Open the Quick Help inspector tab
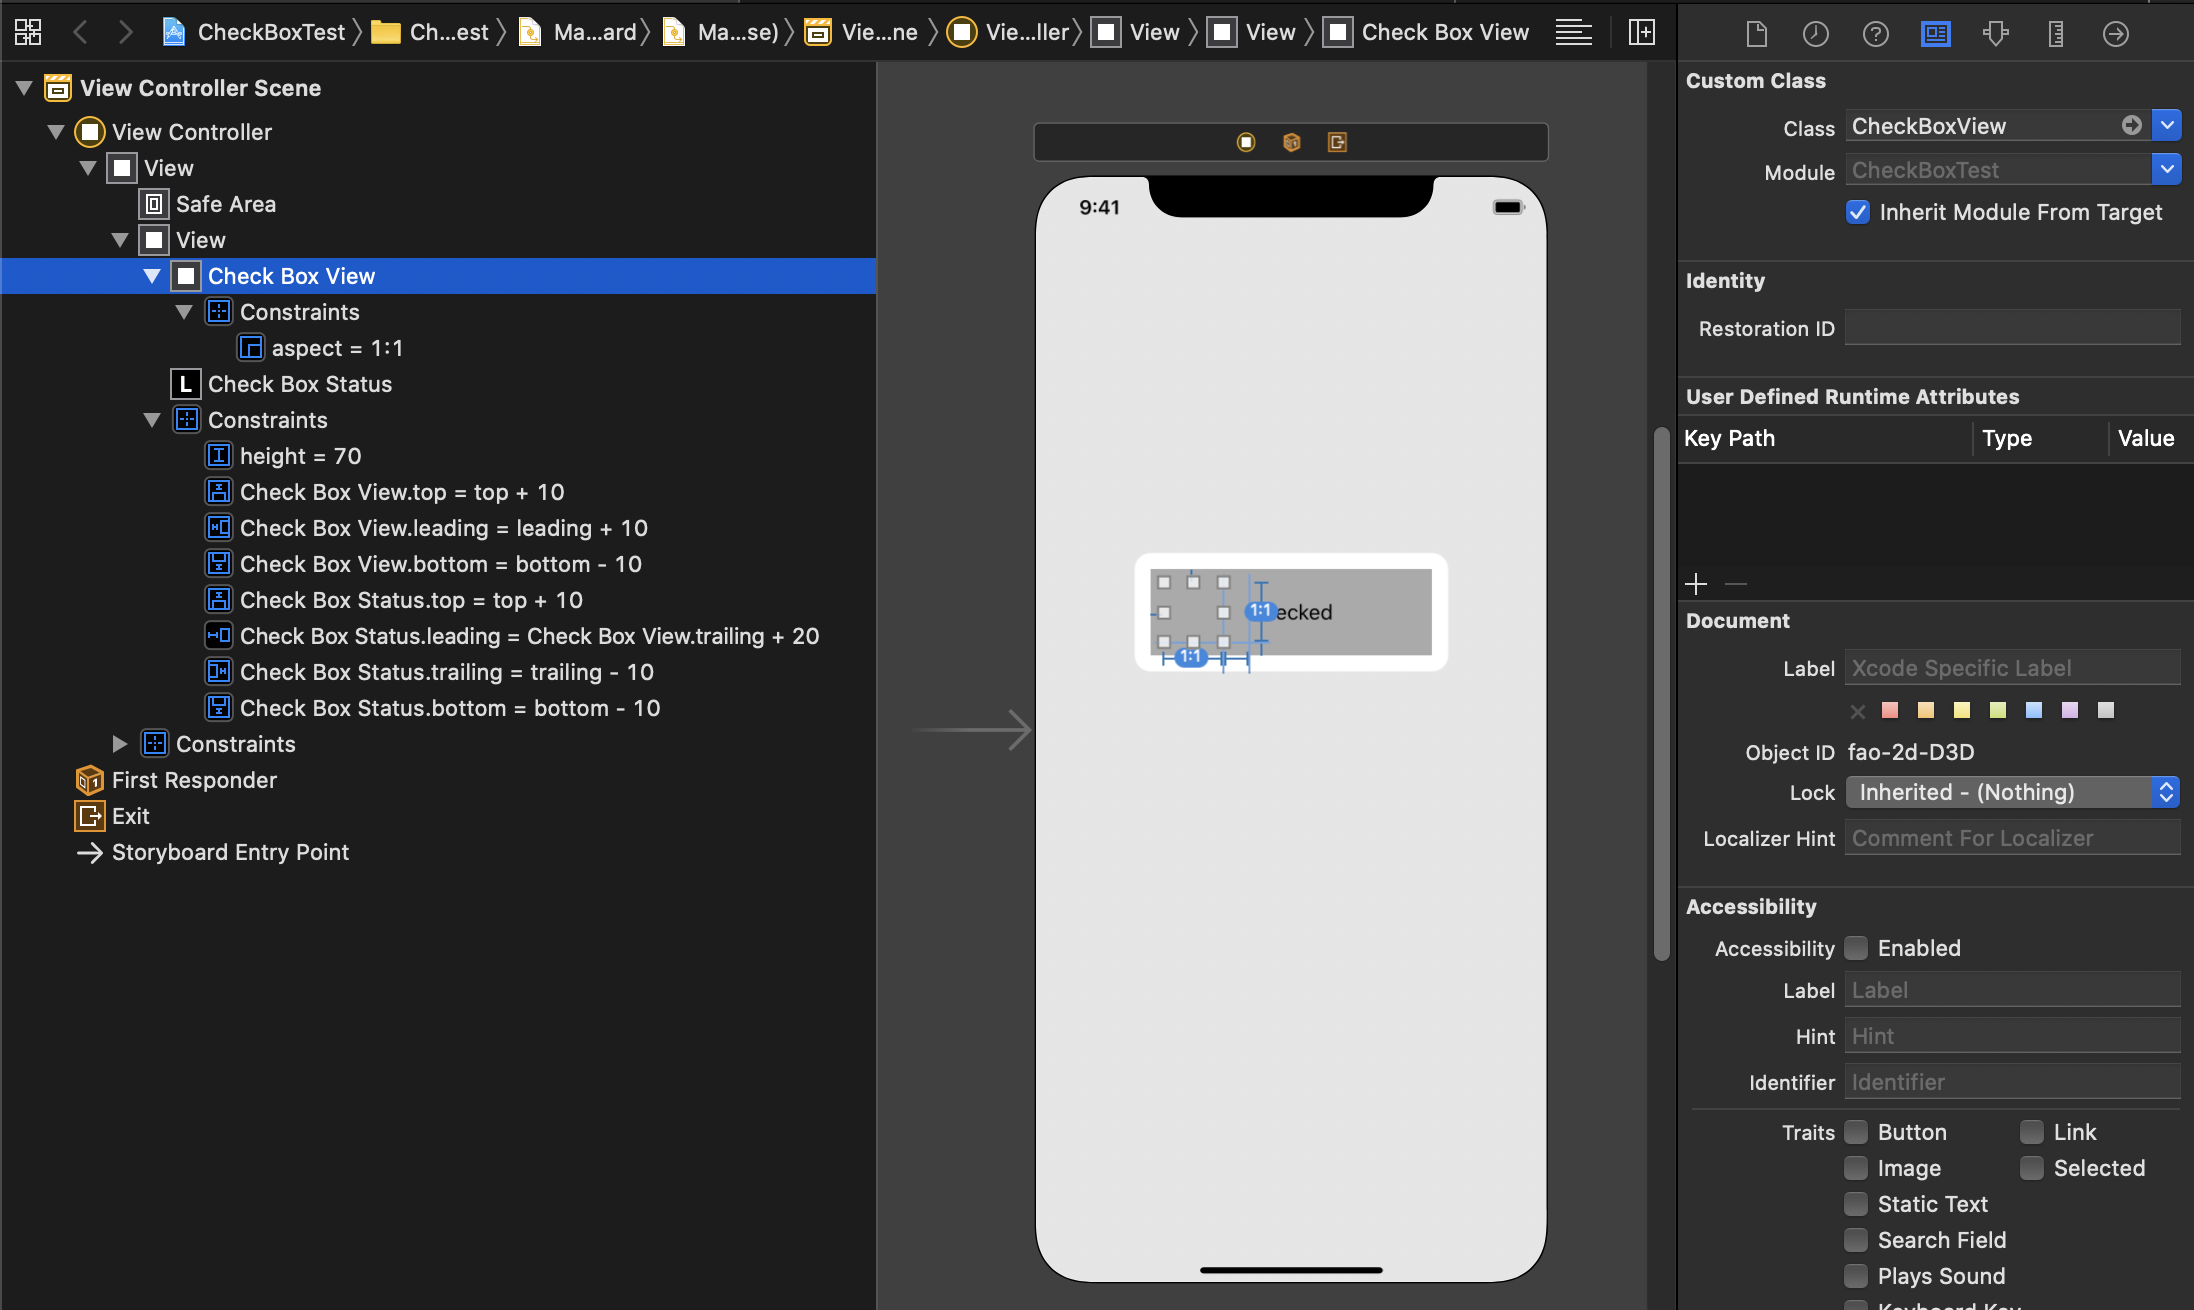 pos(1876,34)
